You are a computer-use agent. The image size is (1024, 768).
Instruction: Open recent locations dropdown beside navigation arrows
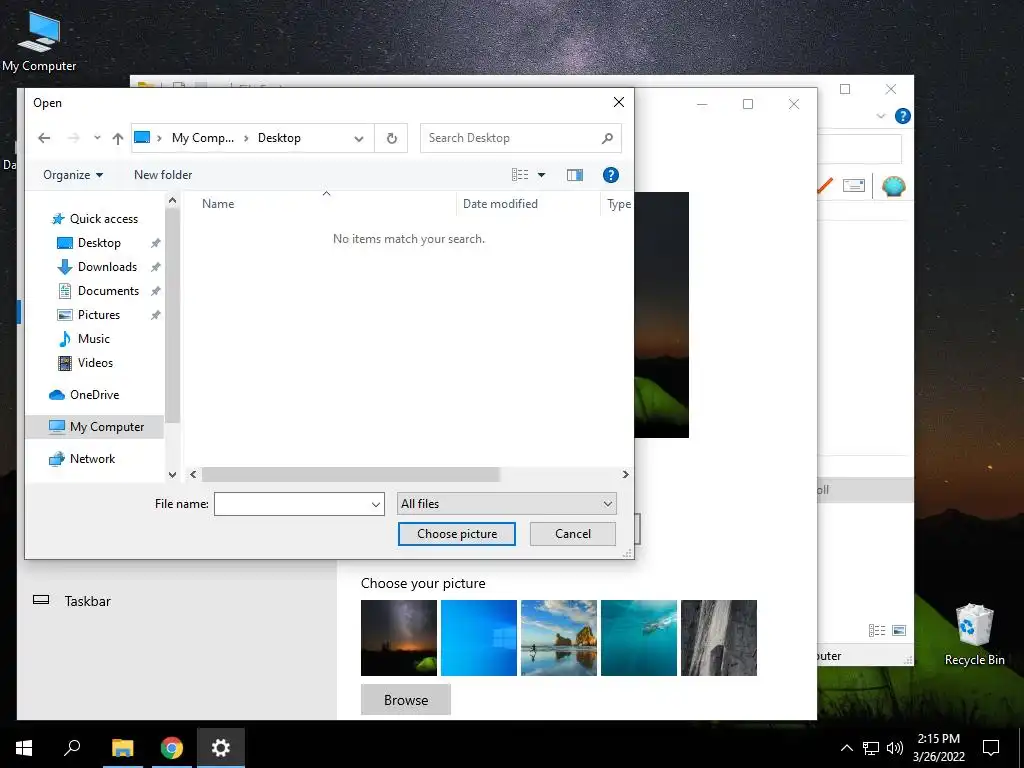coord(97,138)
